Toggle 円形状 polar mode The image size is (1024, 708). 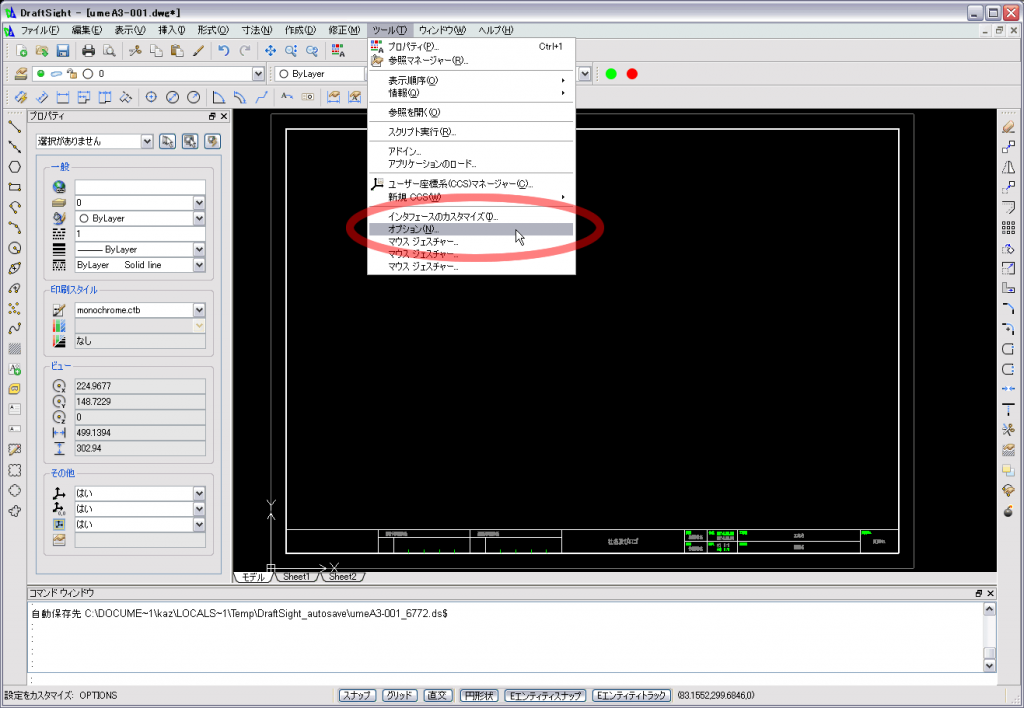point(479,696)
